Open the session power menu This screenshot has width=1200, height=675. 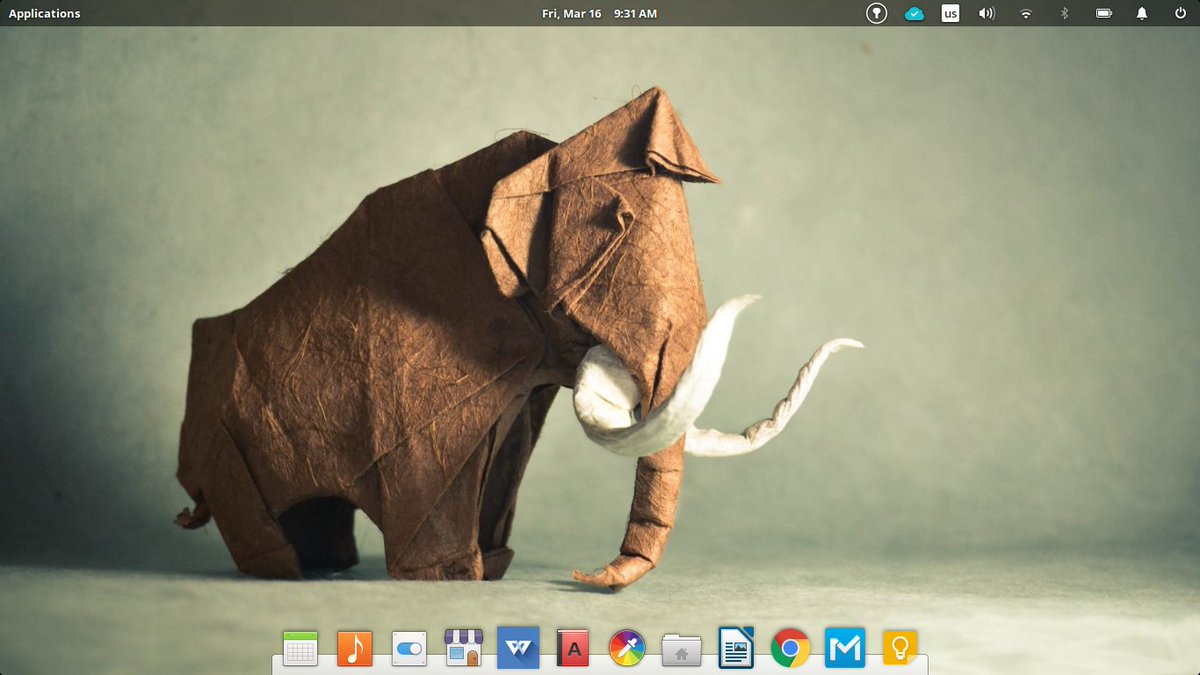coord(1180,14)
